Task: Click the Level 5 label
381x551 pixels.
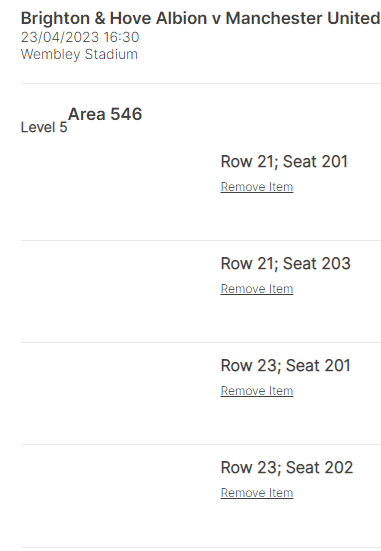Action: pyautogui.click(x=44, y=127)
